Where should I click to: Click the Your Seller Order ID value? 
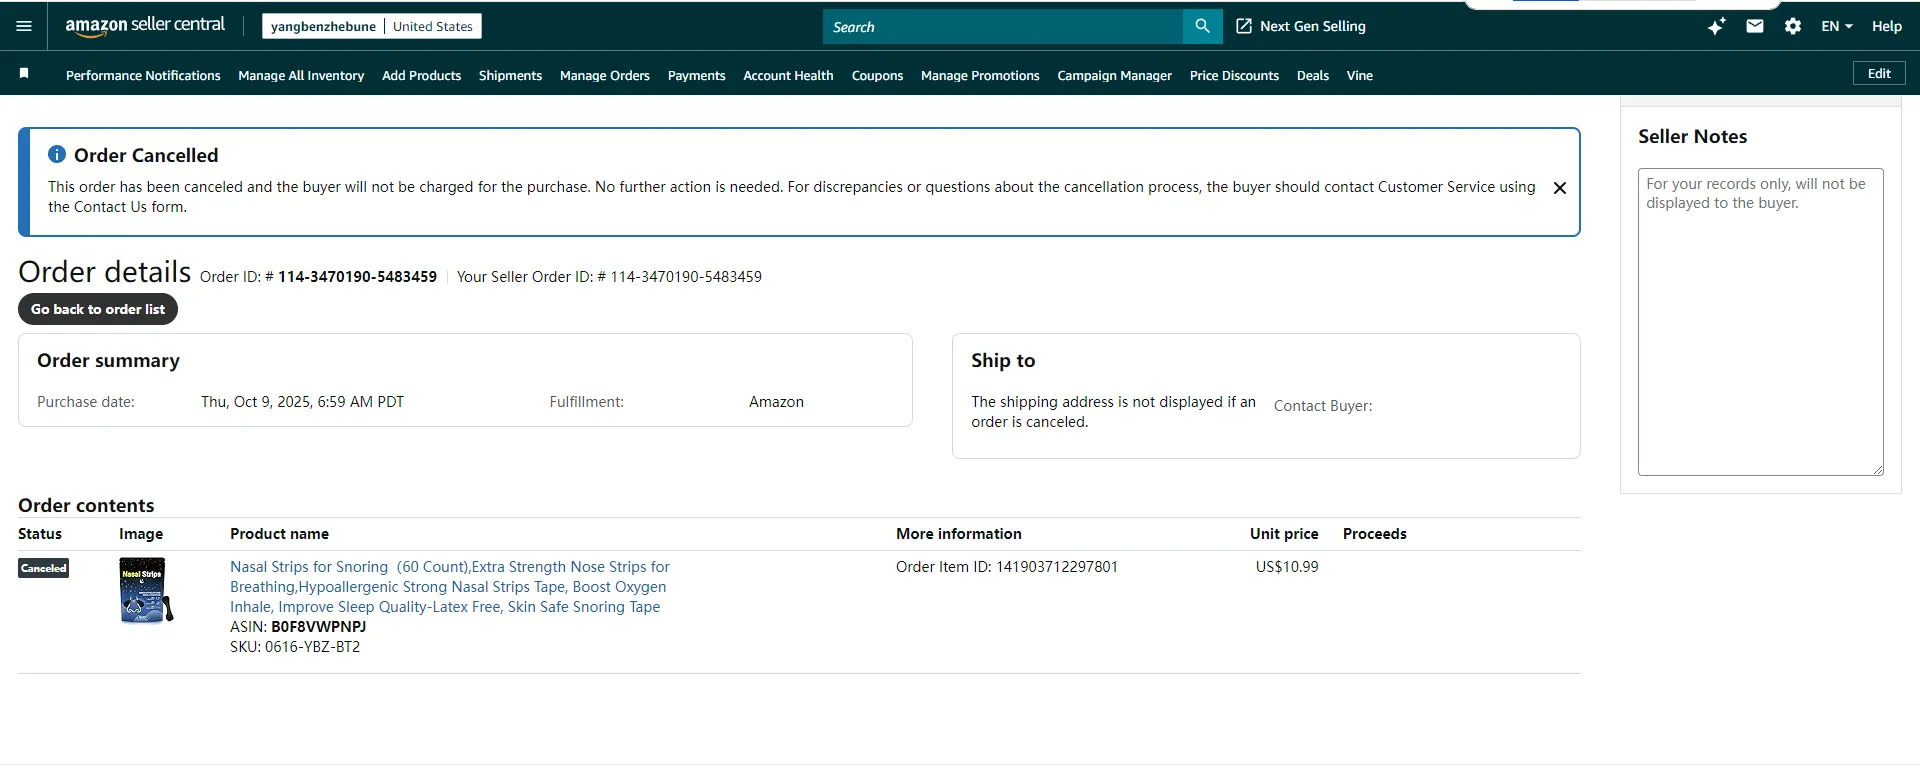pyautogui.click(x=686, y=277)
